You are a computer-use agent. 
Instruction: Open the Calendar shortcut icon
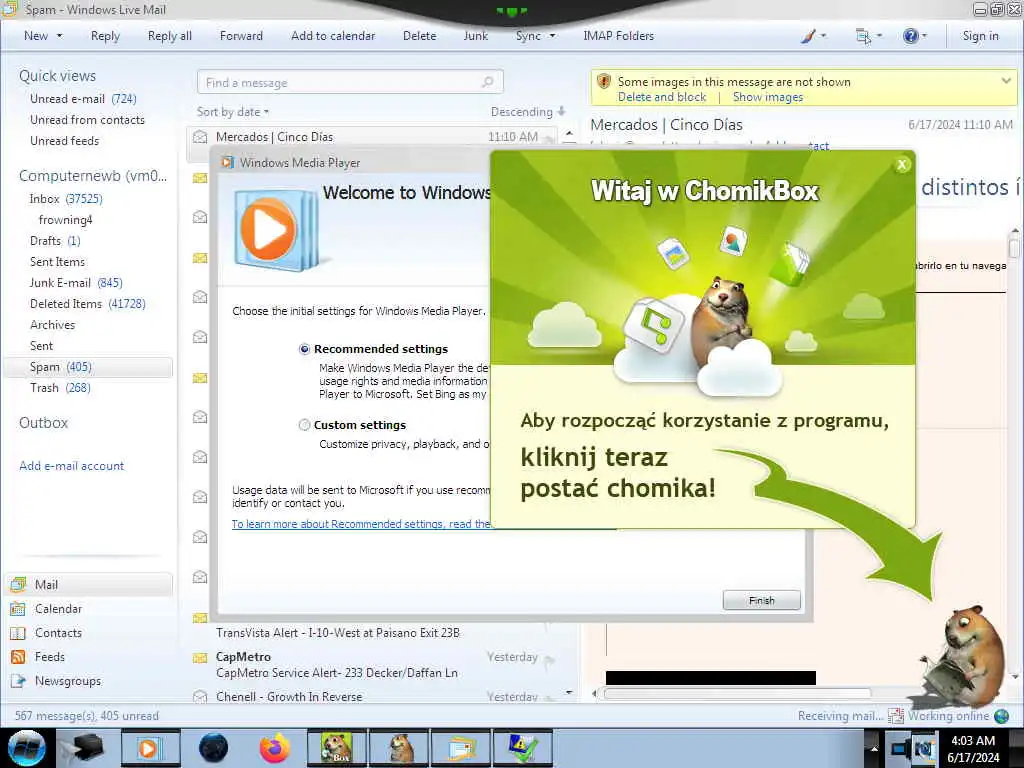point(18,609)
